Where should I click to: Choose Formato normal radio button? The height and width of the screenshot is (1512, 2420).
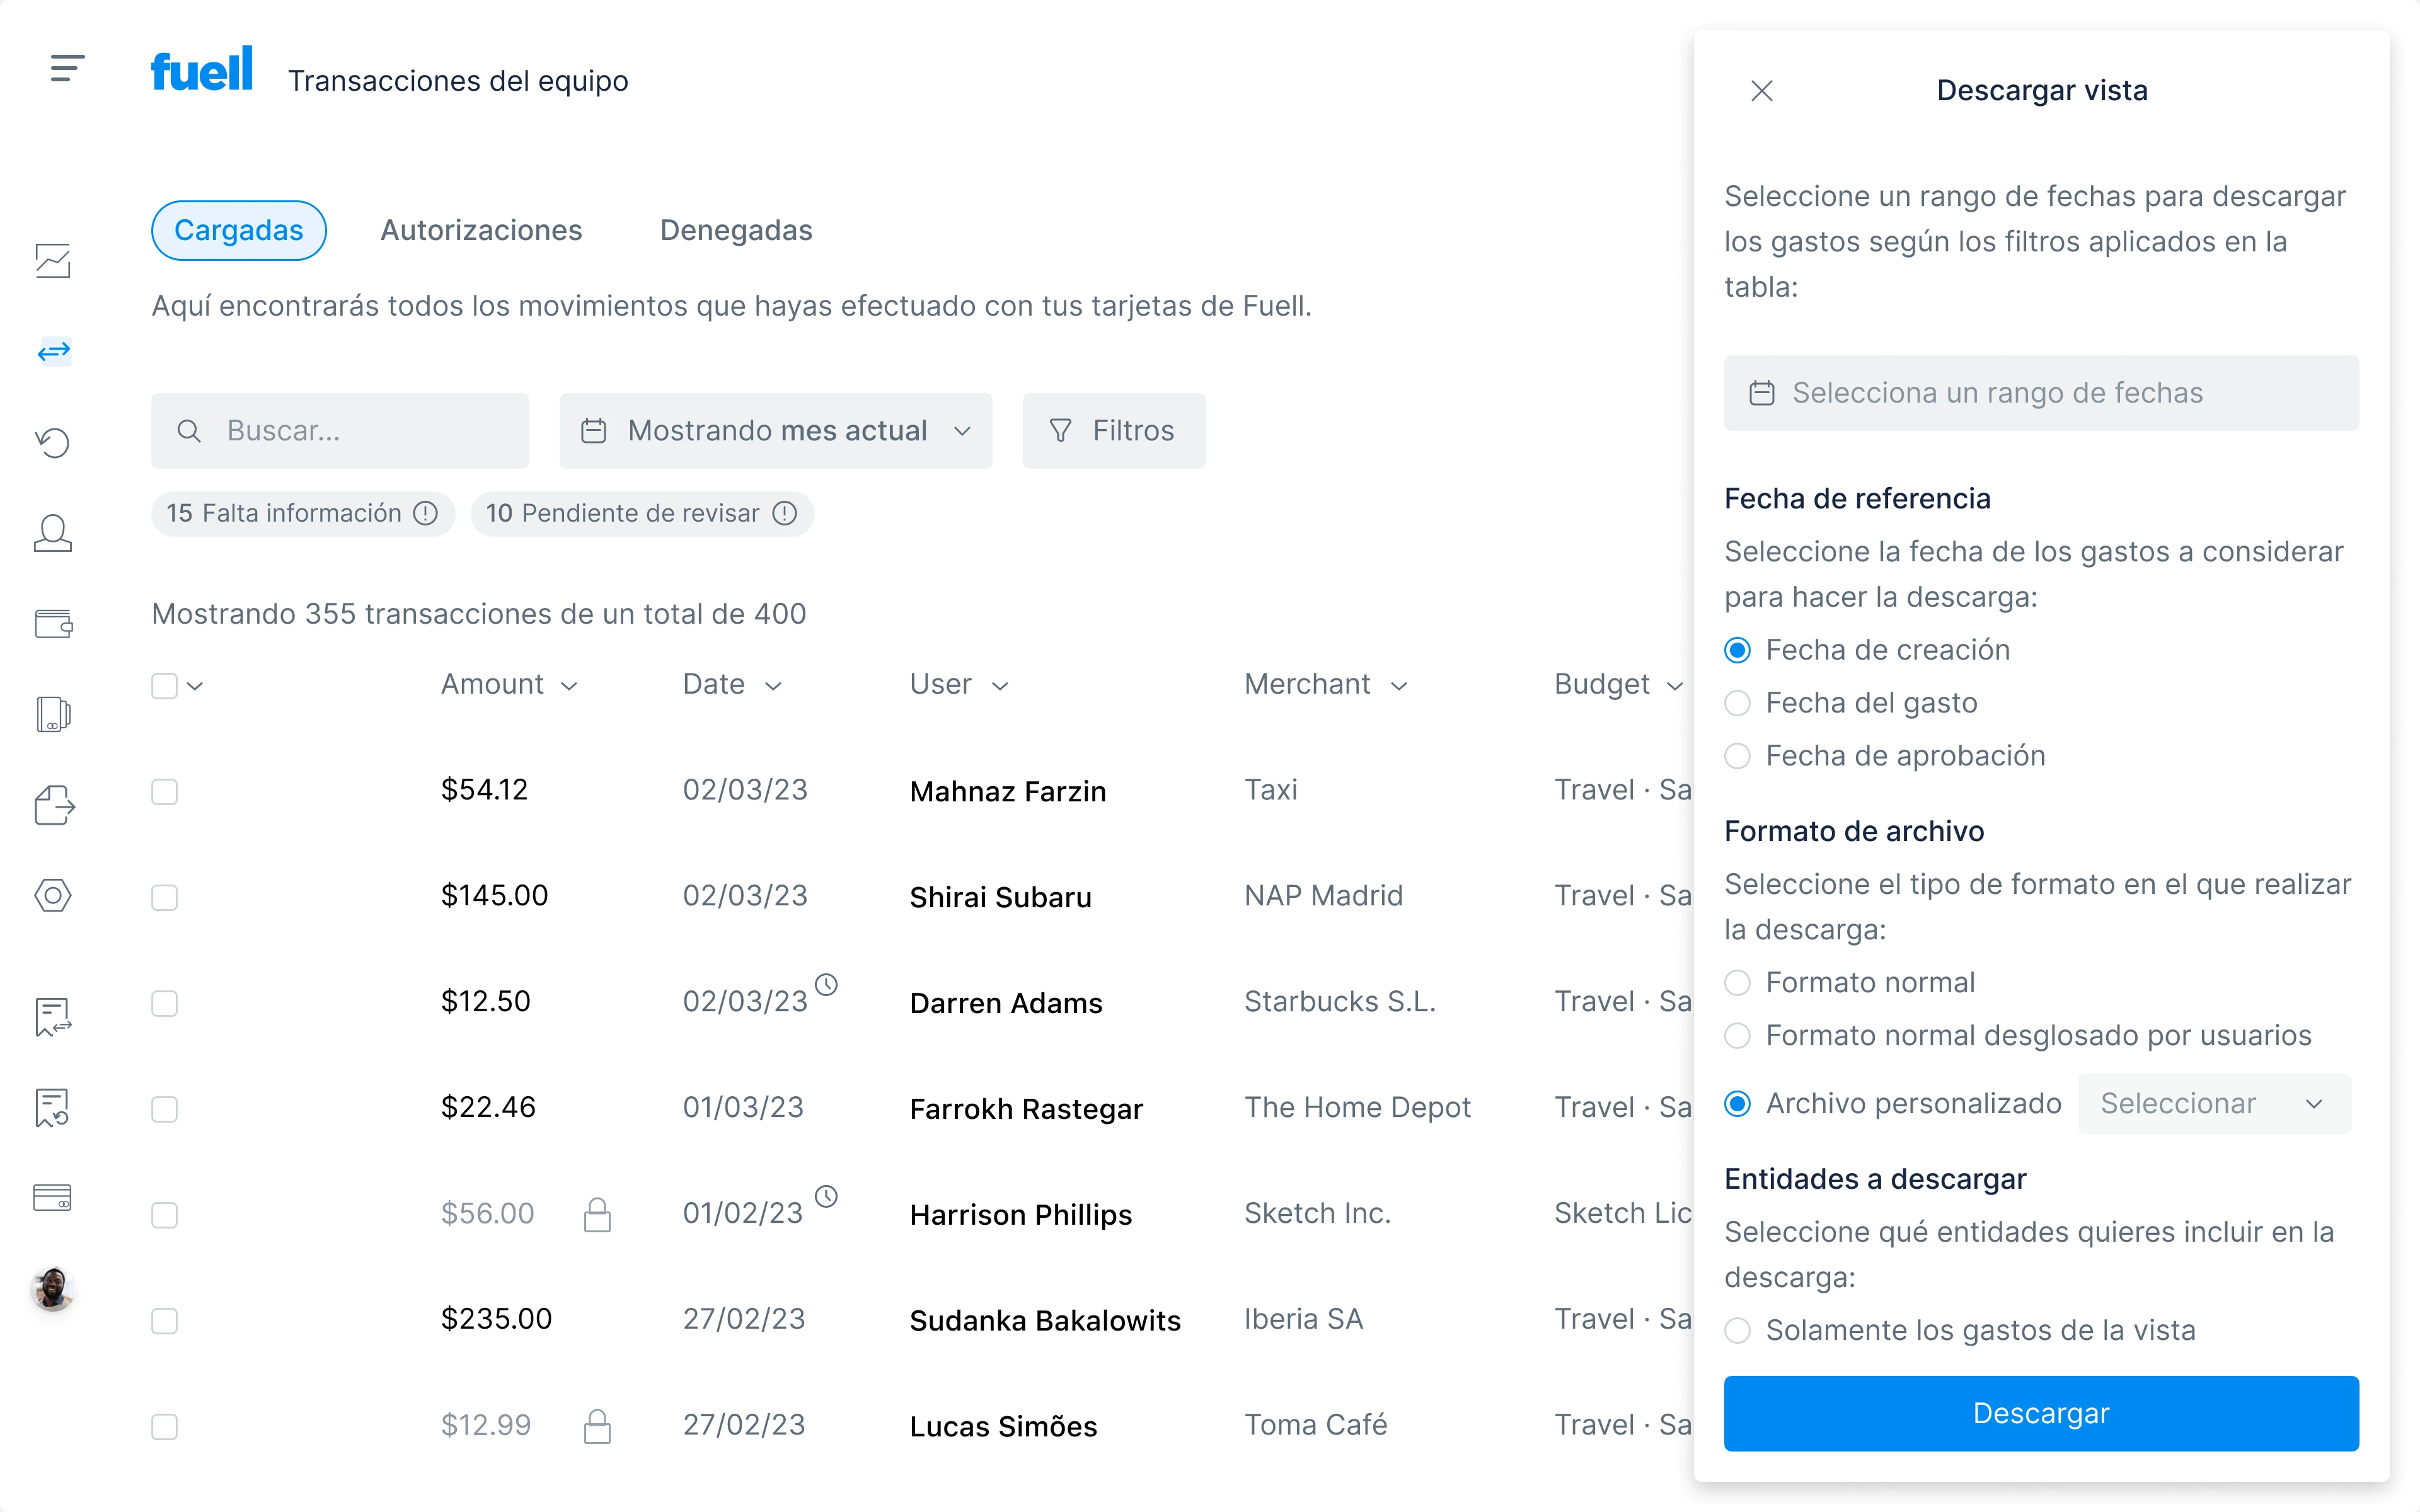[1738, 982]
